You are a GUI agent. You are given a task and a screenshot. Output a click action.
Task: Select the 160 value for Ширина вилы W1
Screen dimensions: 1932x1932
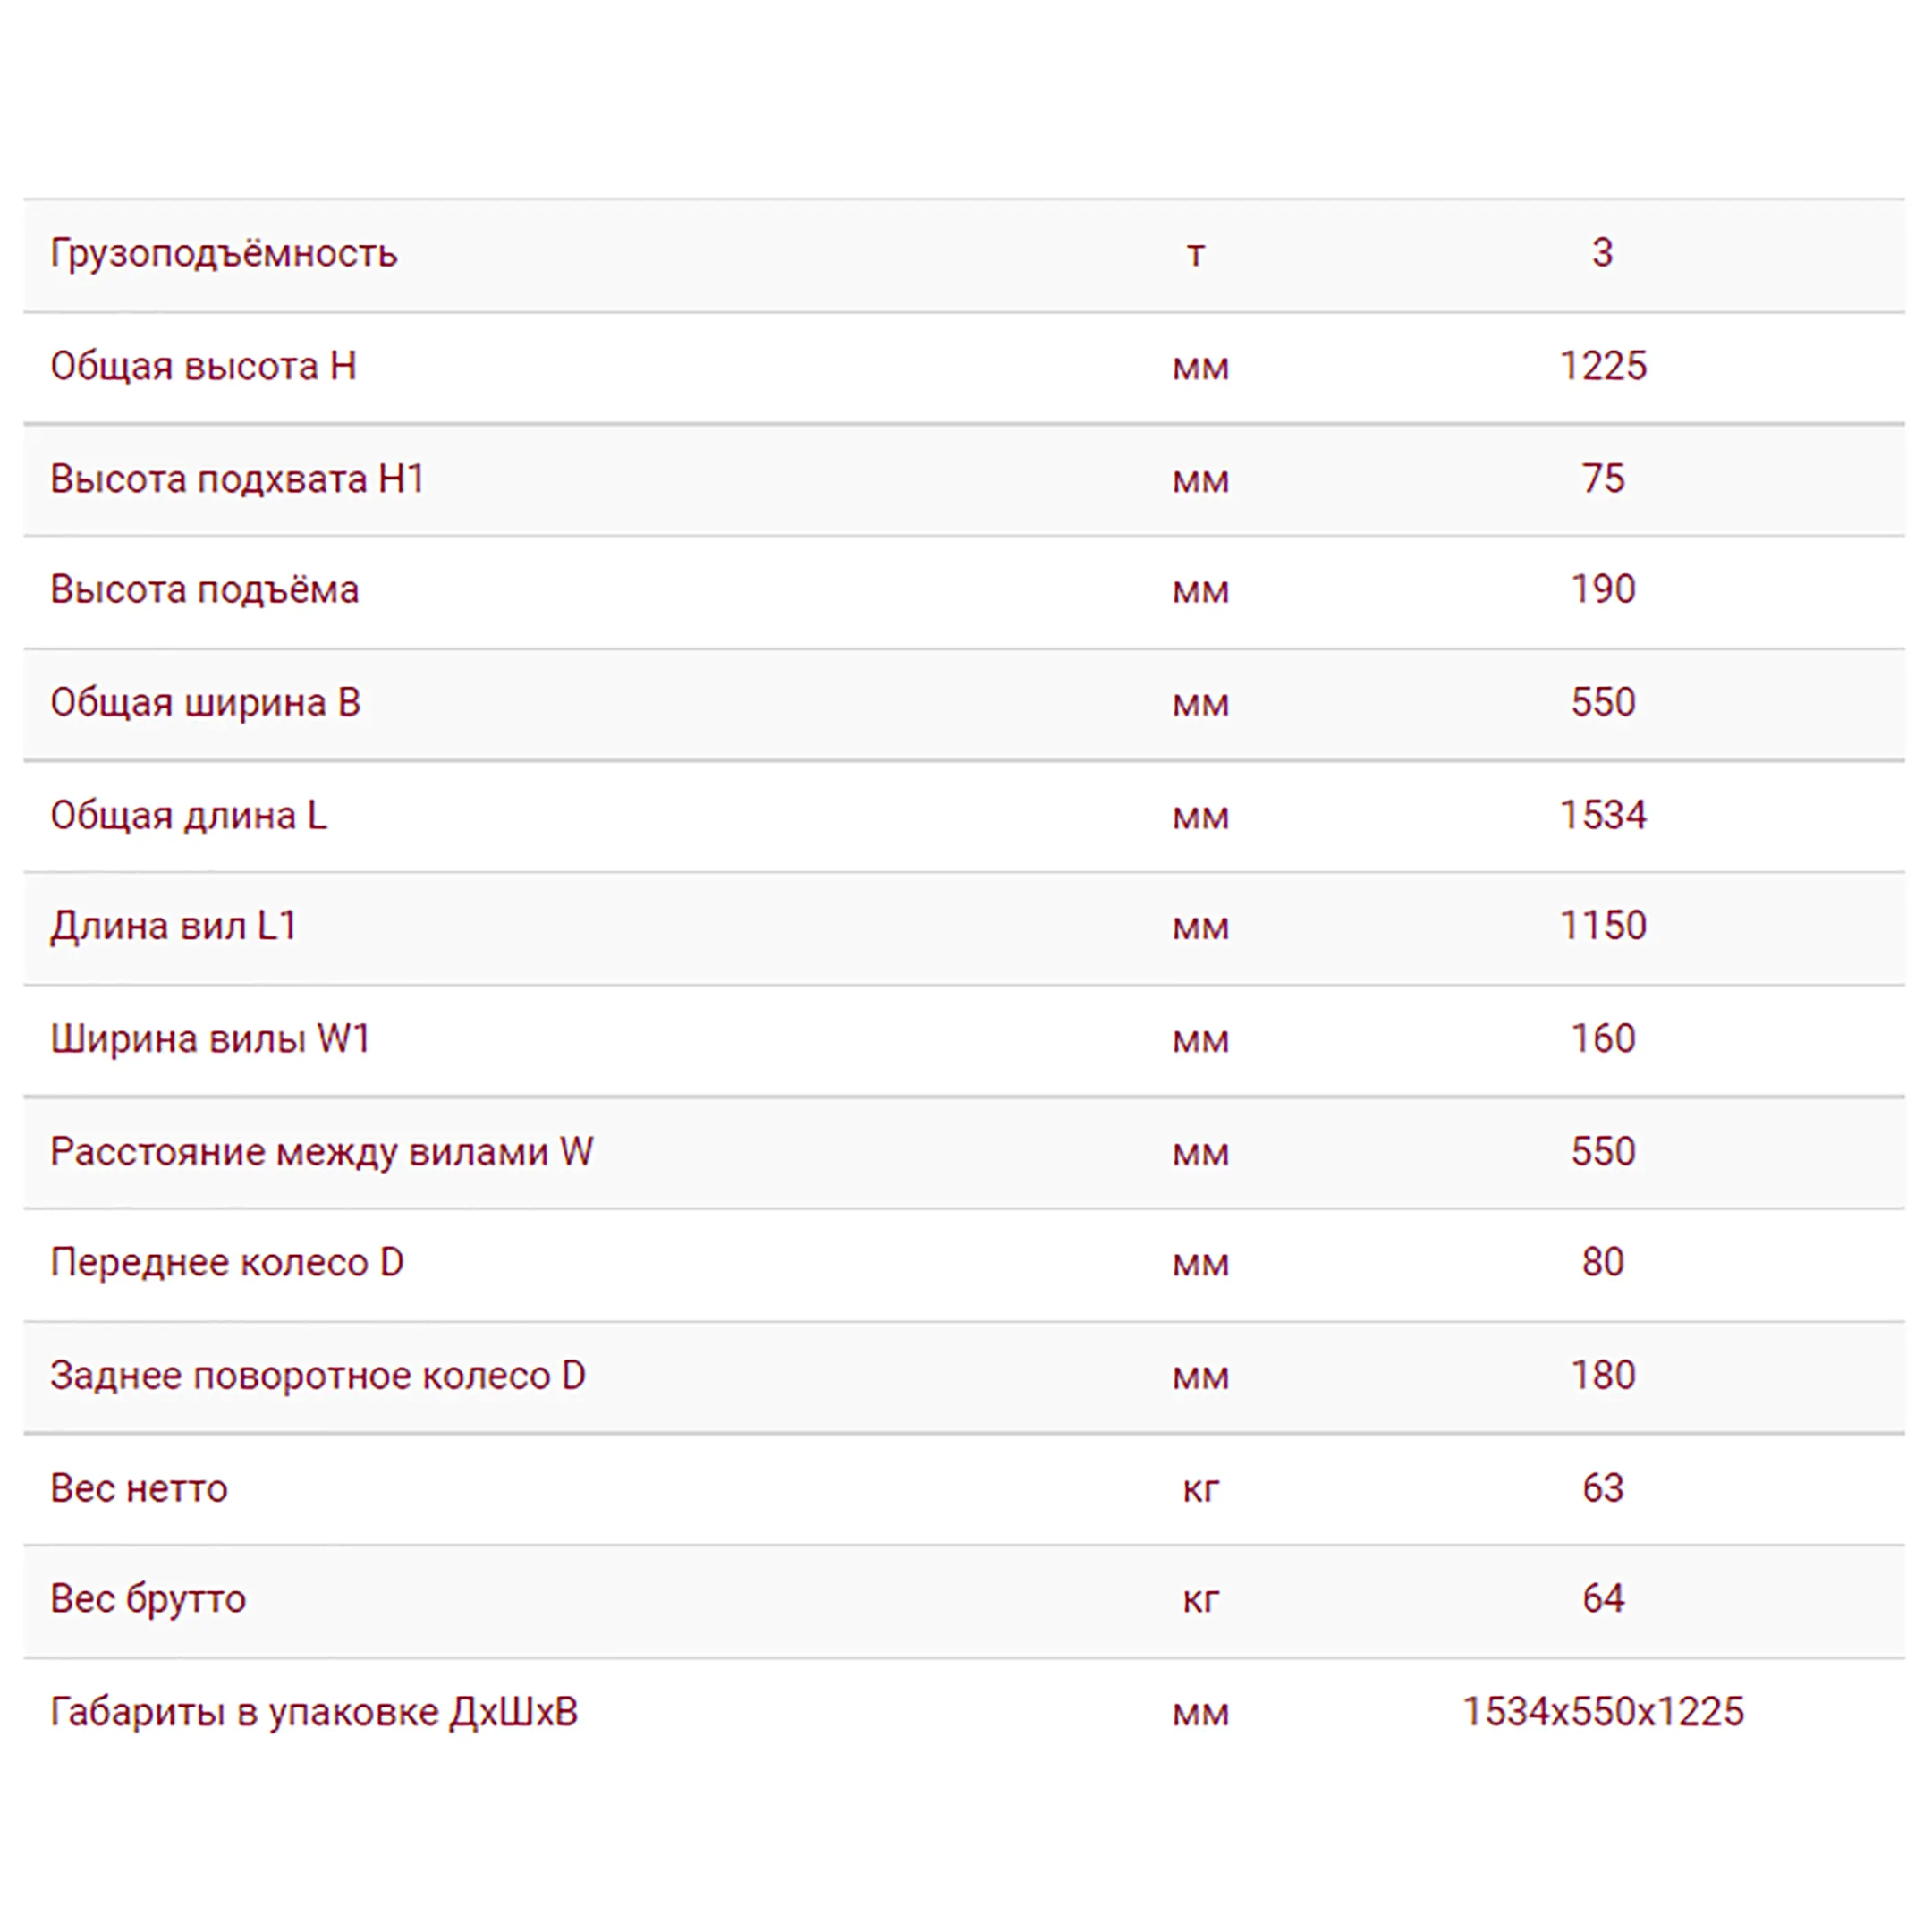(x=1603, y=1039)
